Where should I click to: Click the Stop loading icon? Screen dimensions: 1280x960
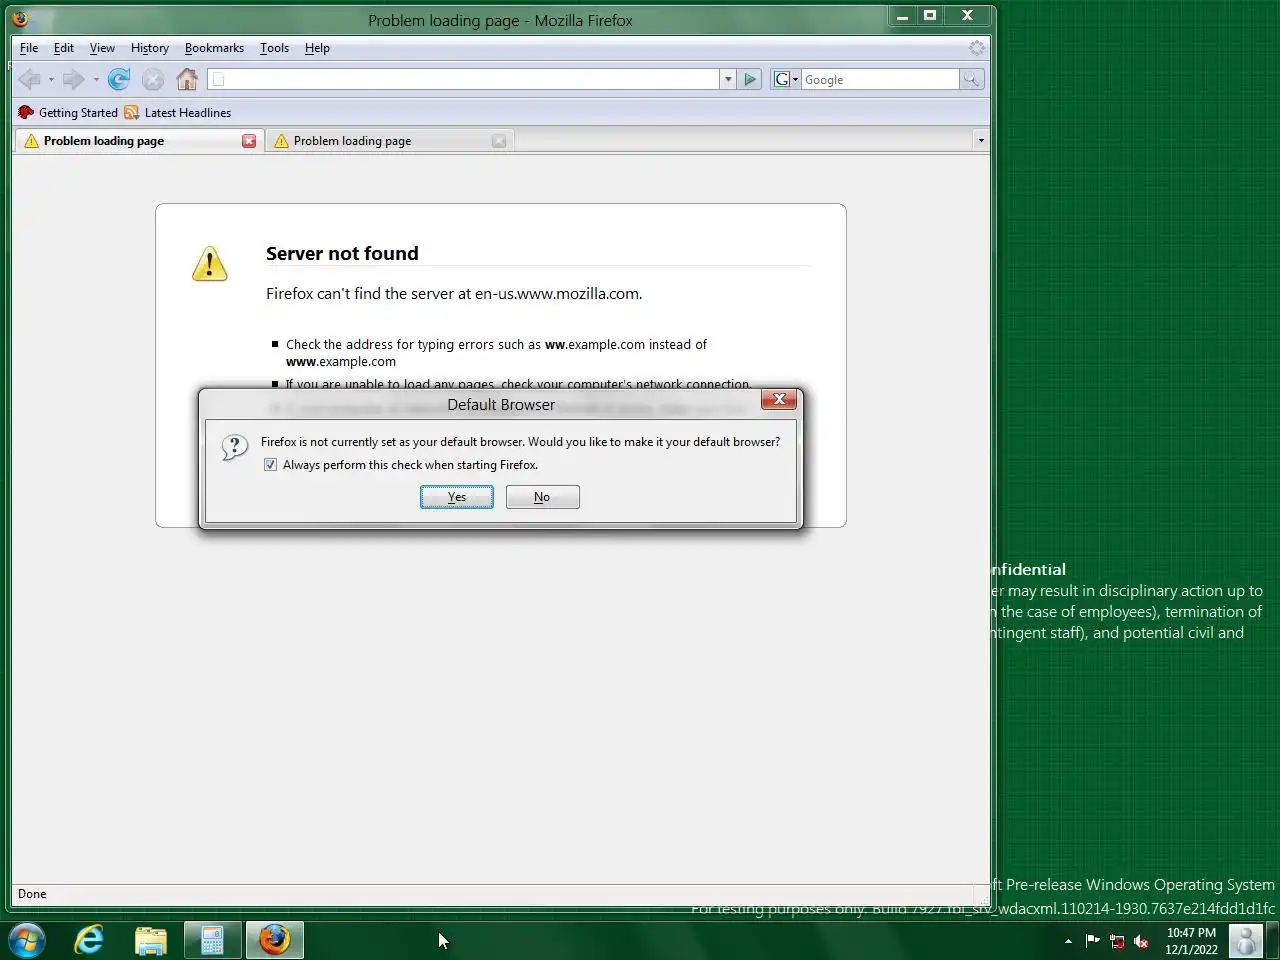pos(153,79)
